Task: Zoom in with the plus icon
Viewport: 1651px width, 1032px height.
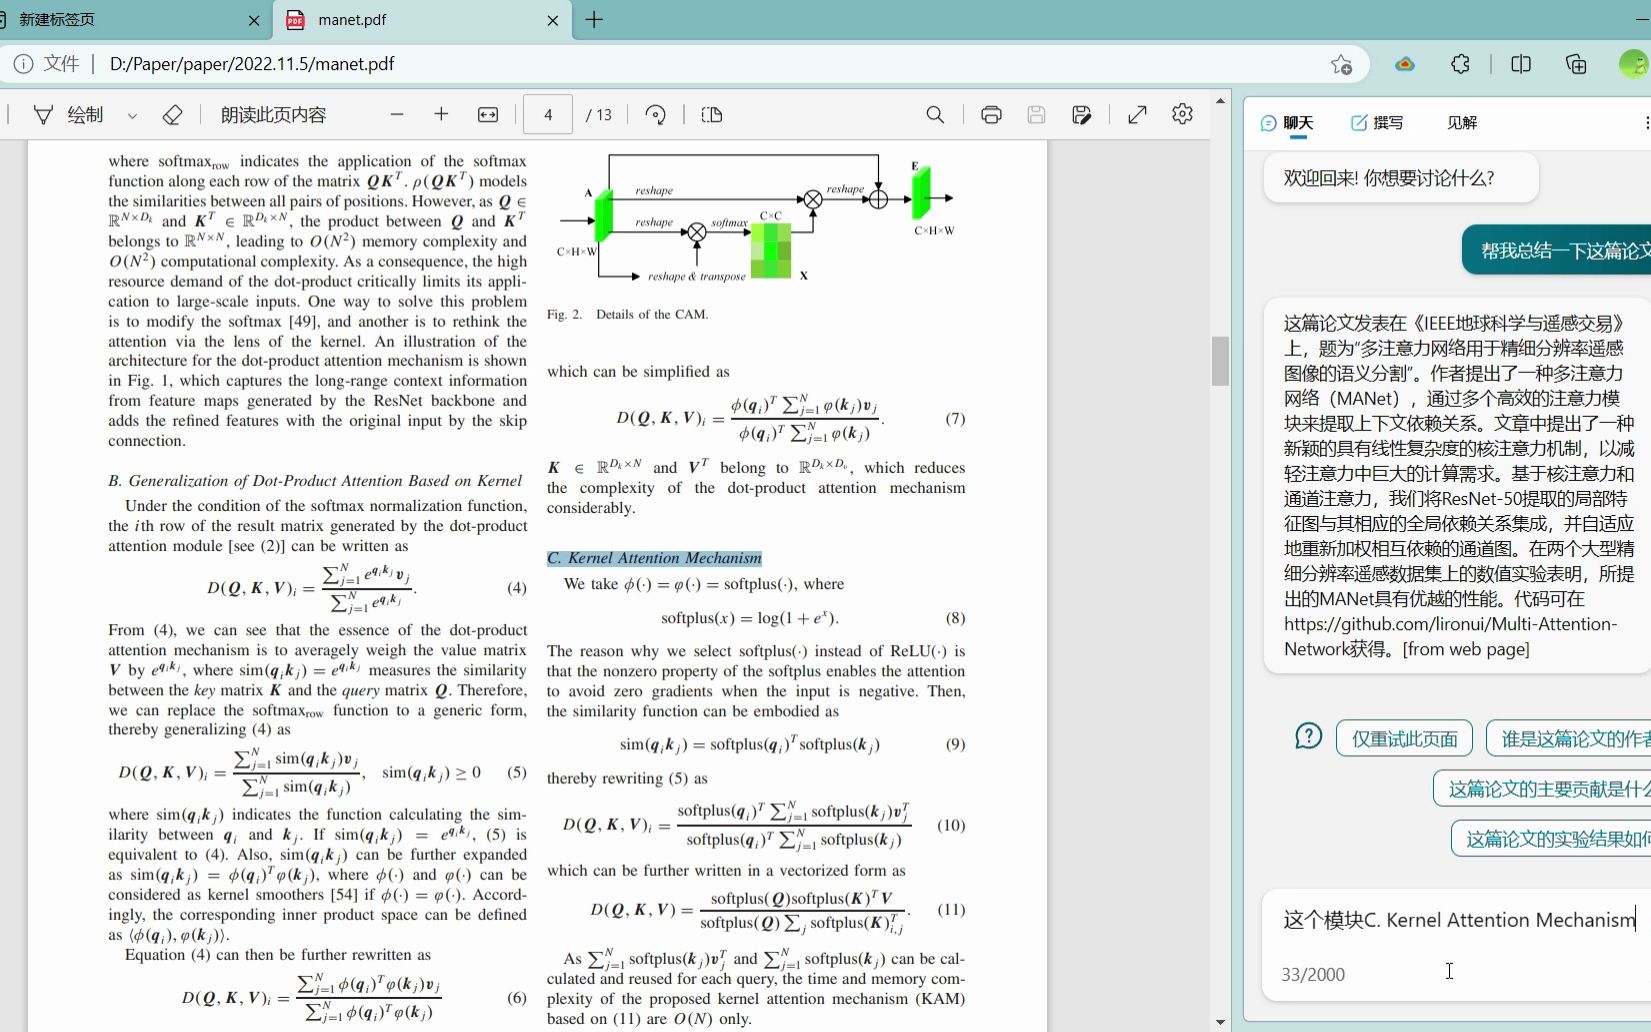Action: (x=441, y=115)
